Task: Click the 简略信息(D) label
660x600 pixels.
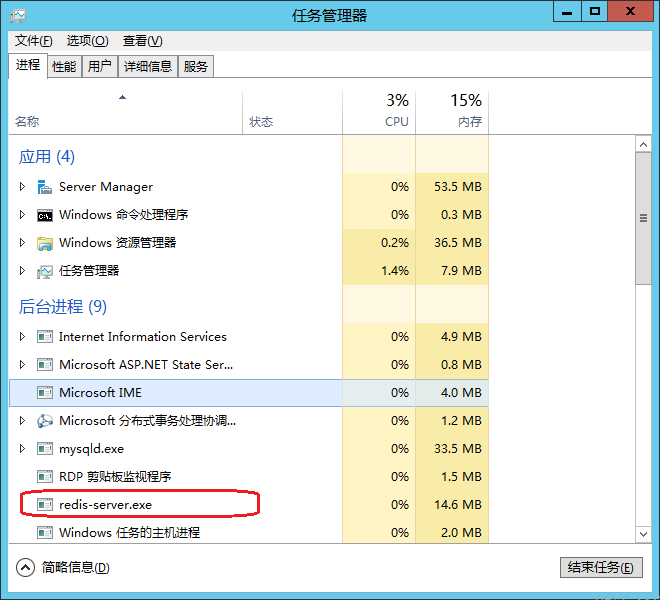Action: [x=76, y=568]
